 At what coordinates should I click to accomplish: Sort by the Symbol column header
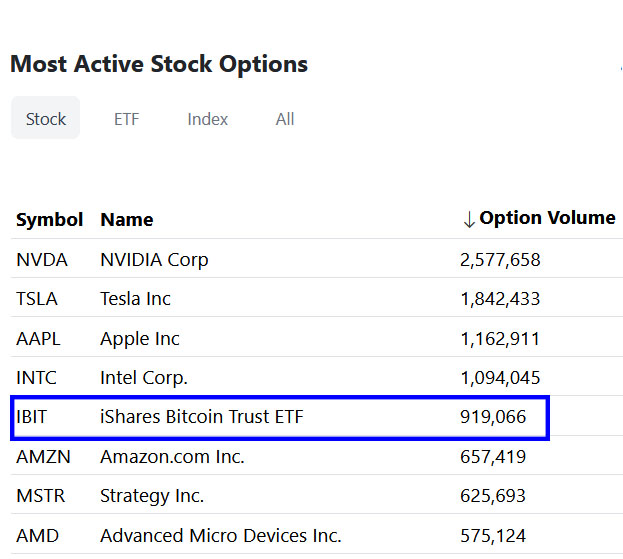pyautogui.click(x=50, y=220)
